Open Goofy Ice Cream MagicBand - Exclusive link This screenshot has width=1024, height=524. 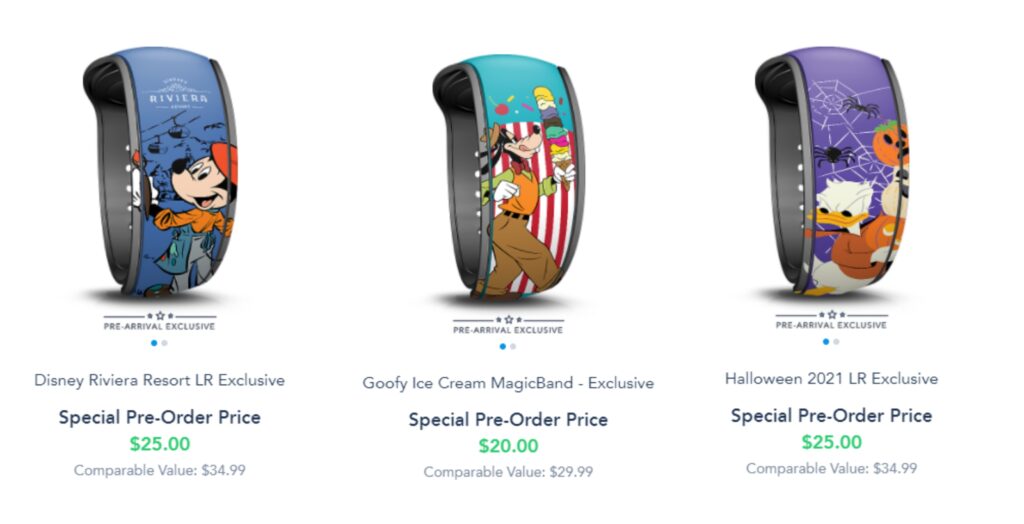click(x=508, y=383)
